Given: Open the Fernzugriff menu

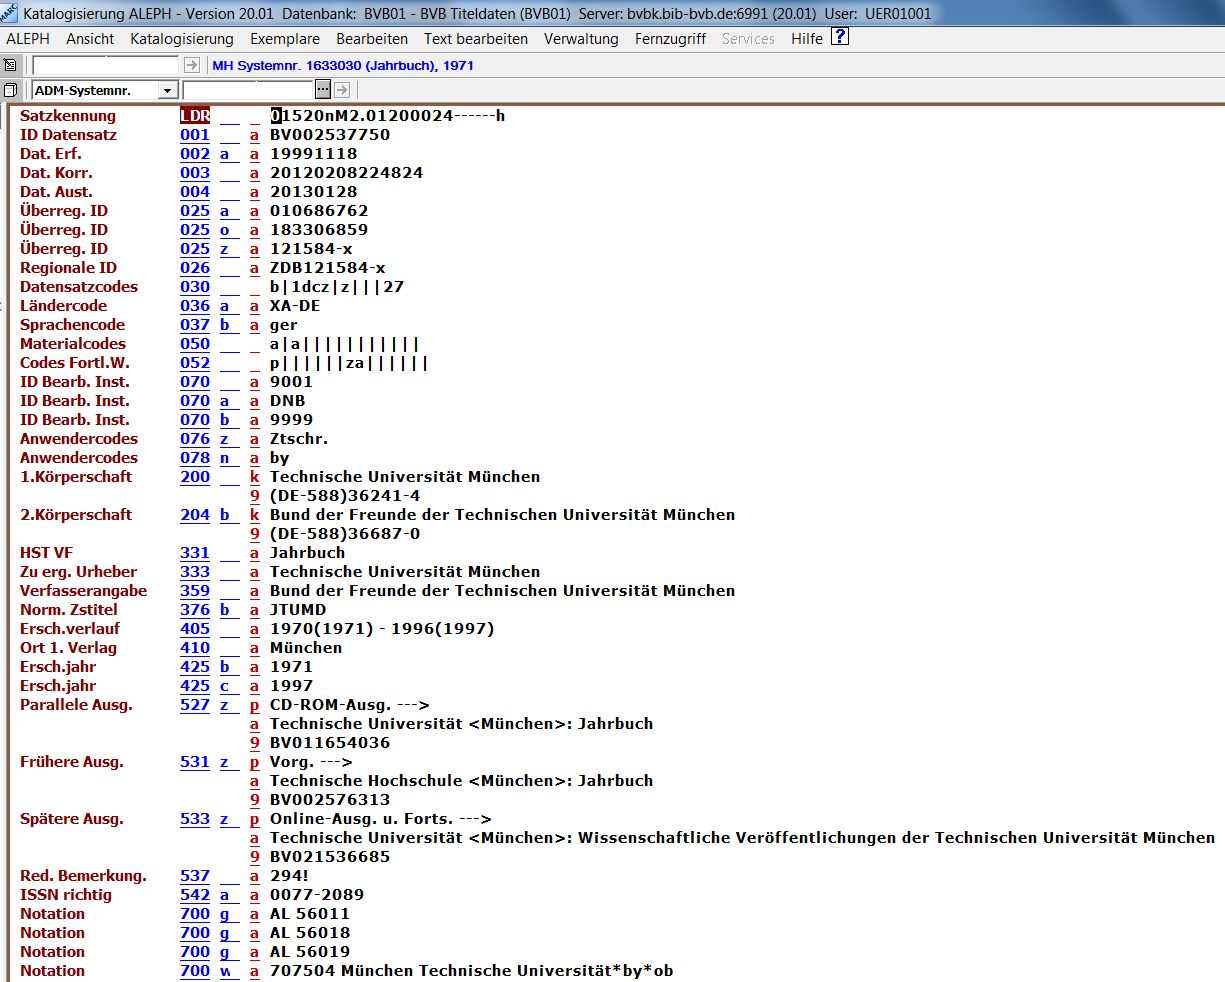Looking at the screenshot, I should 670,39.
